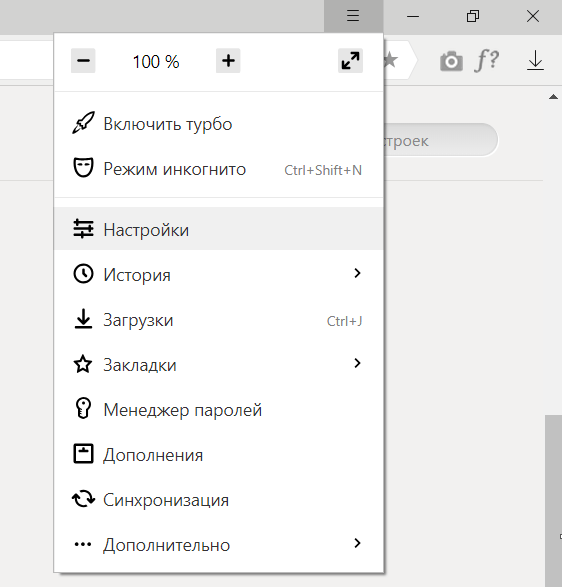The width and height of the screenshot is (562, 587).
Task: Click the Синхронизация menu item
Action: click(219, 500)
